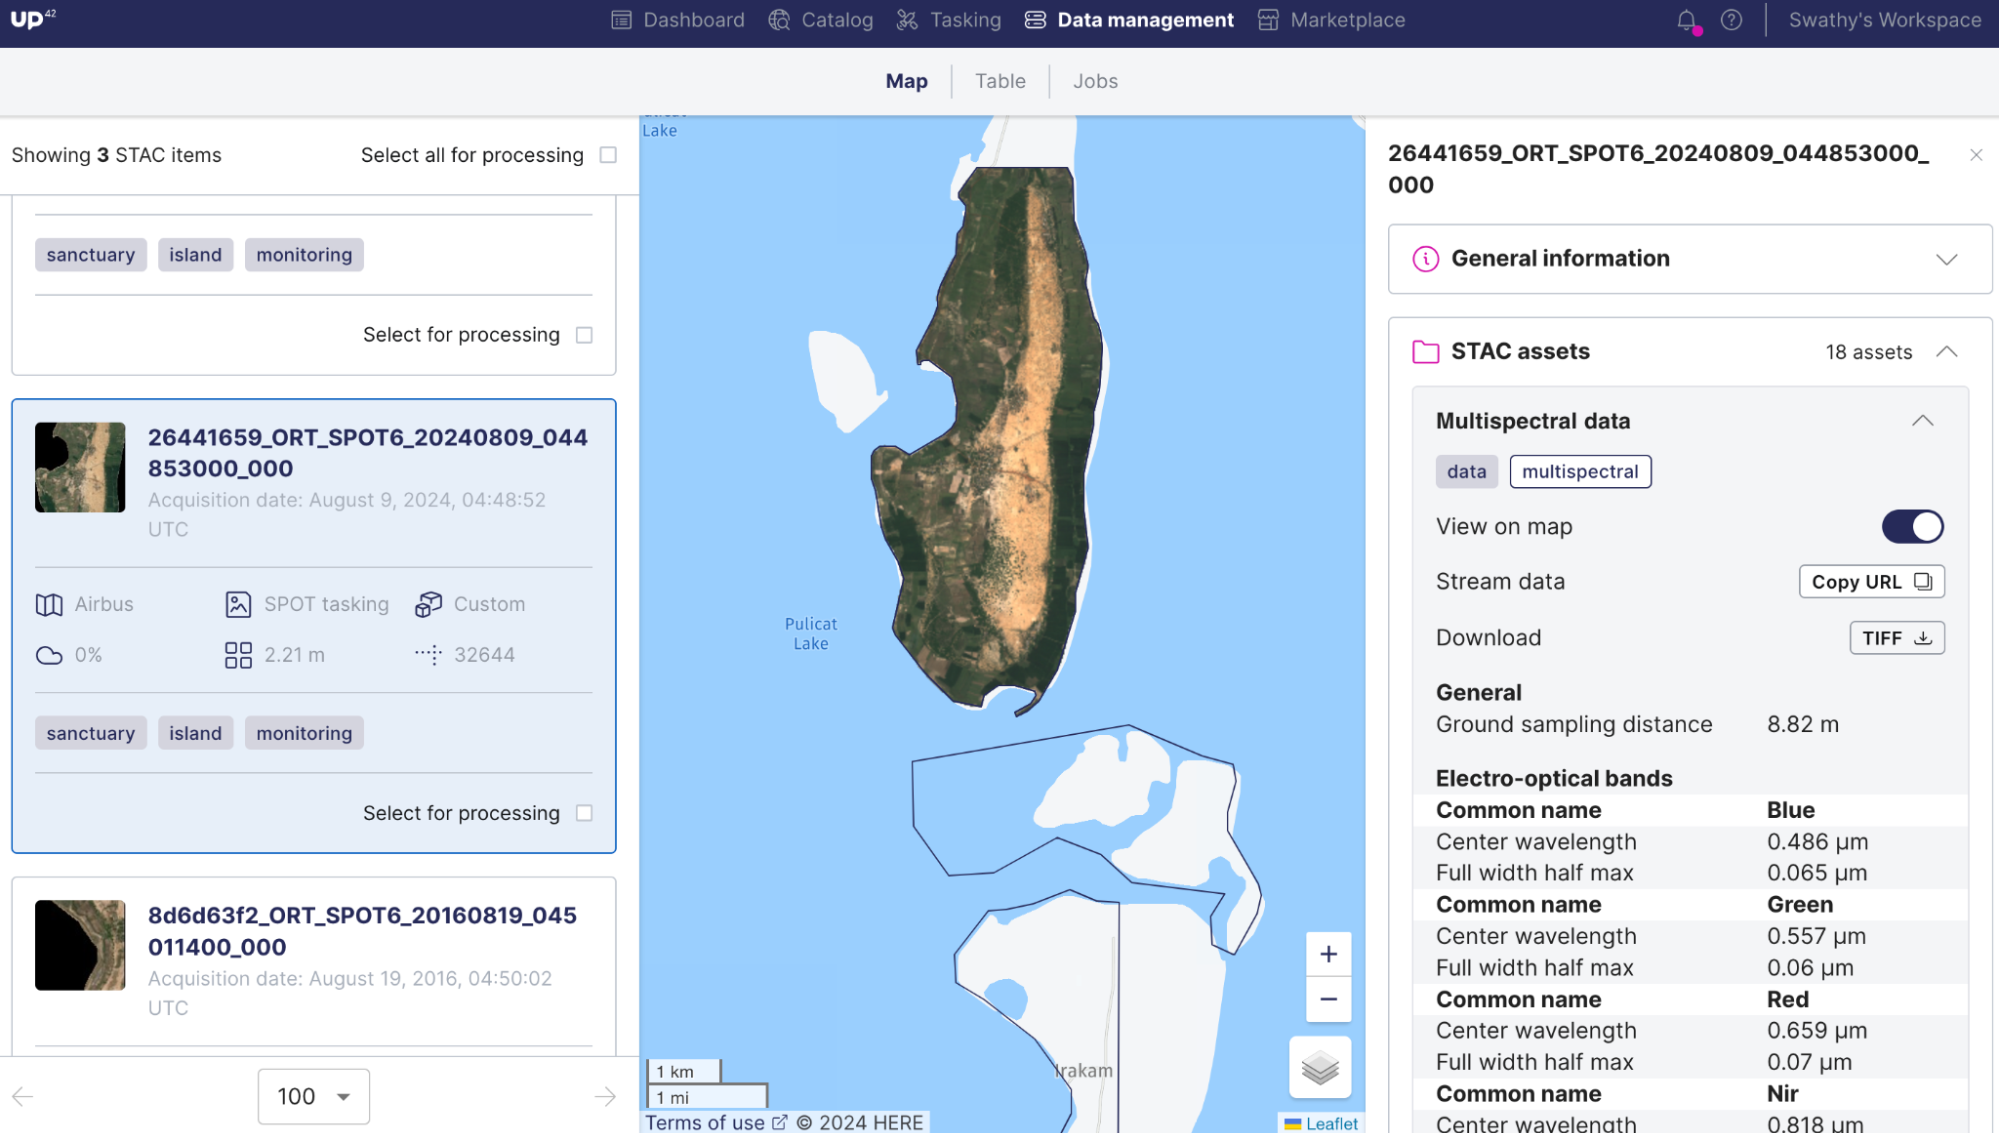This screenshot has height=1134, width=1999.
Task: Click the satellite image overlay on map
Action: coord(990,440)
